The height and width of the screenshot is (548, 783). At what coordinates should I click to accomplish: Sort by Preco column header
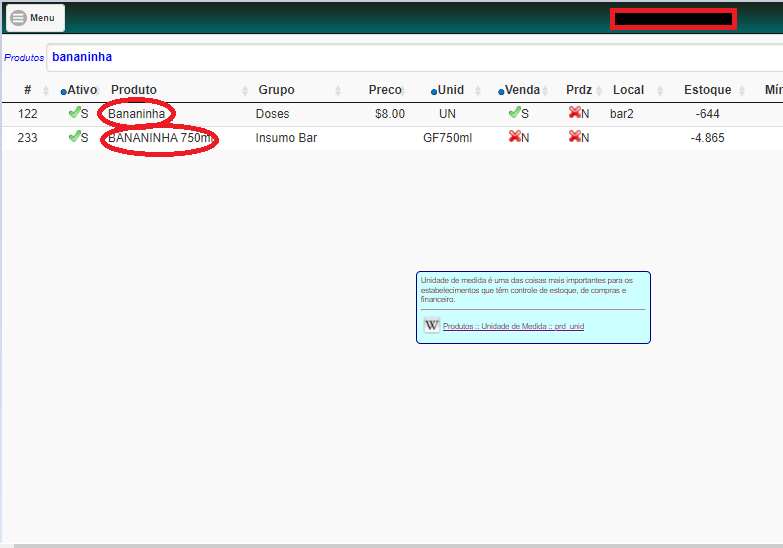coord(385,90)
